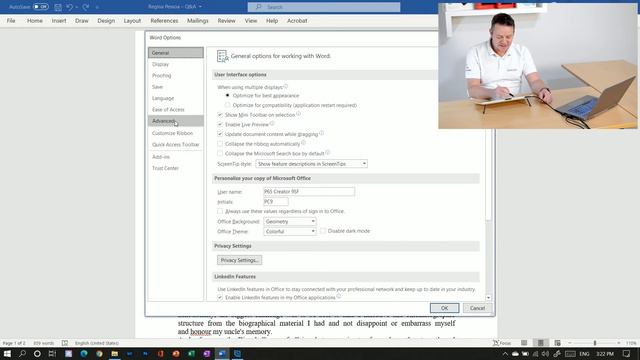This screenshot has height=360, width=640.
Task: Open the action center notification icon
Action: coord(627,353)
